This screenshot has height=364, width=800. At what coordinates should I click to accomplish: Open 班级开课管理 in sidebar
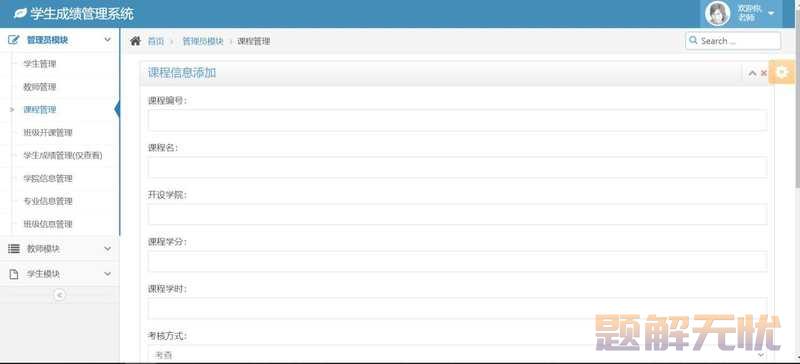(48, 133)
